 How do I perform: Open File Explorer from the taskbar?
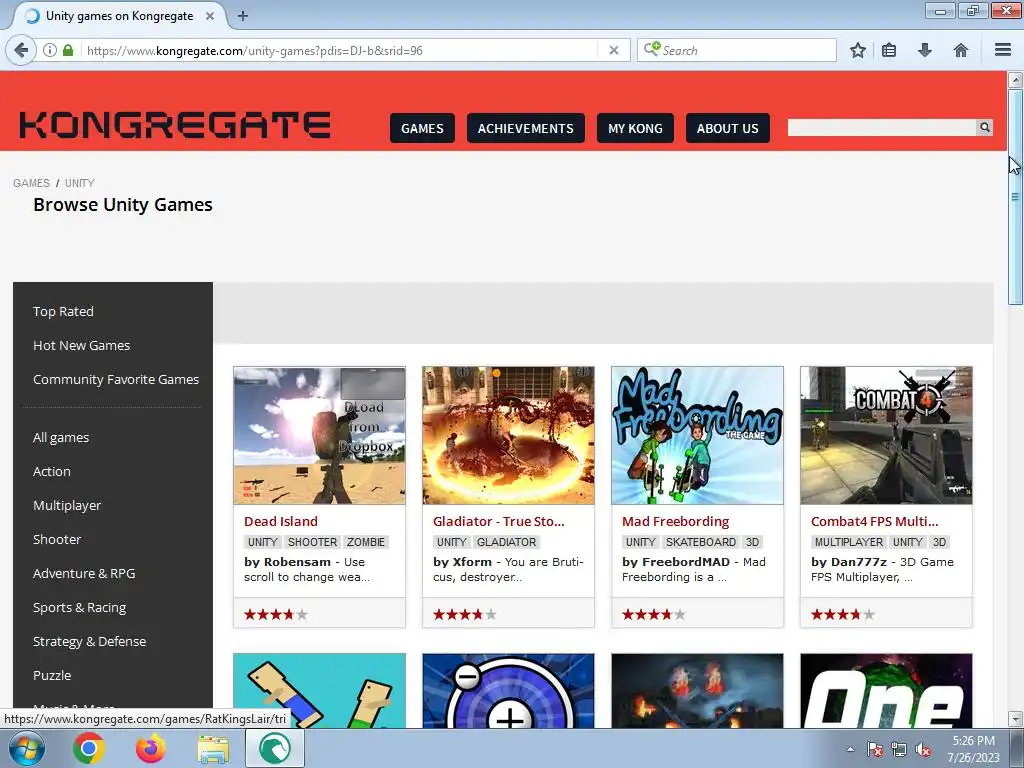[x=213, y=748]
